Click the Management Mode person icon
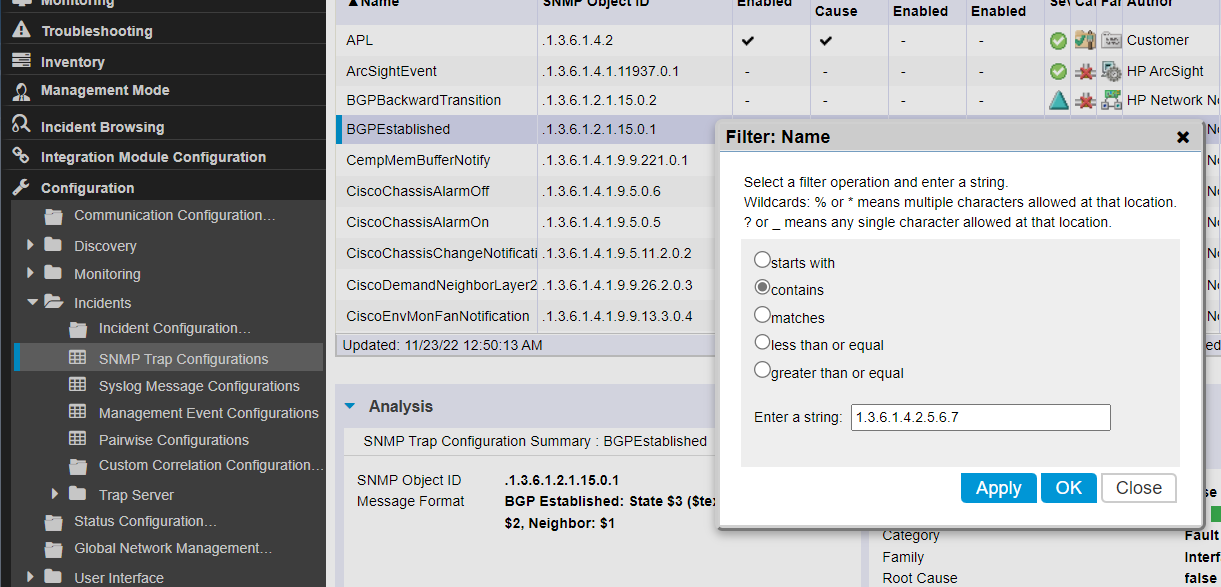Viewport: 1221px width, 587px height. point(21,91)
